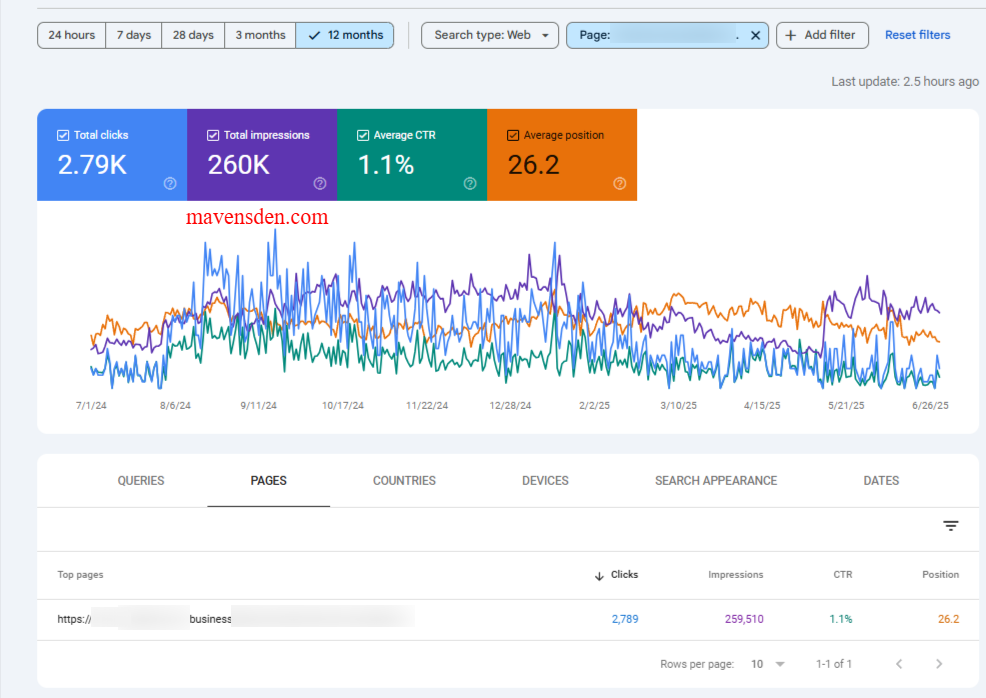Remove the Page filter with X icon

(755, 36)
